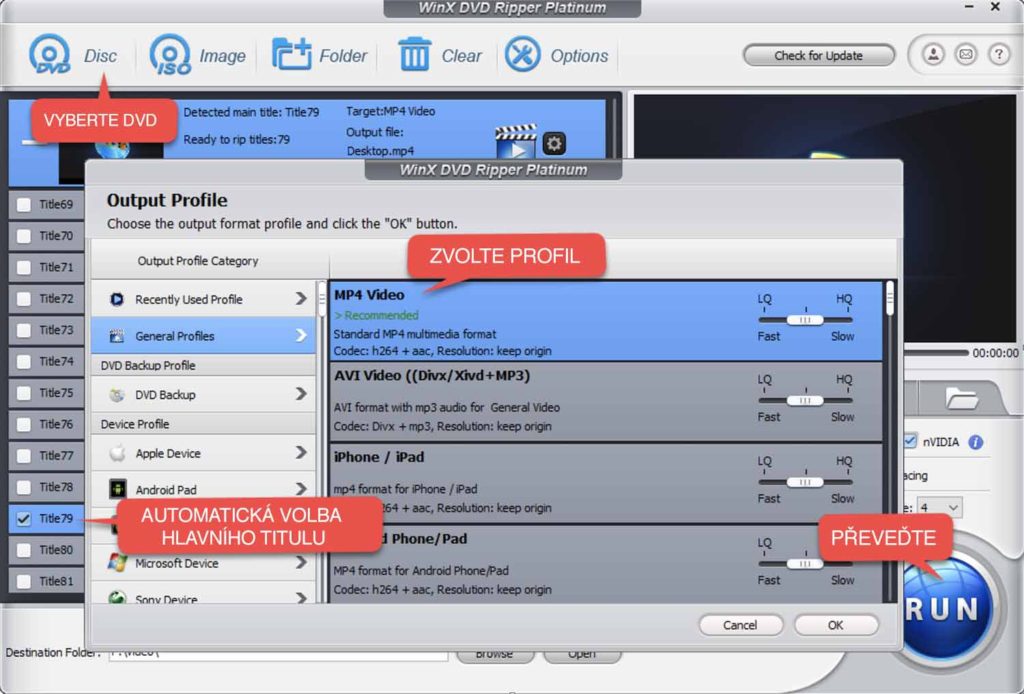The width and height of the screenshot is (1024, 694).
Task: Click the Android Pad icon
Action: tap(117, 489)
